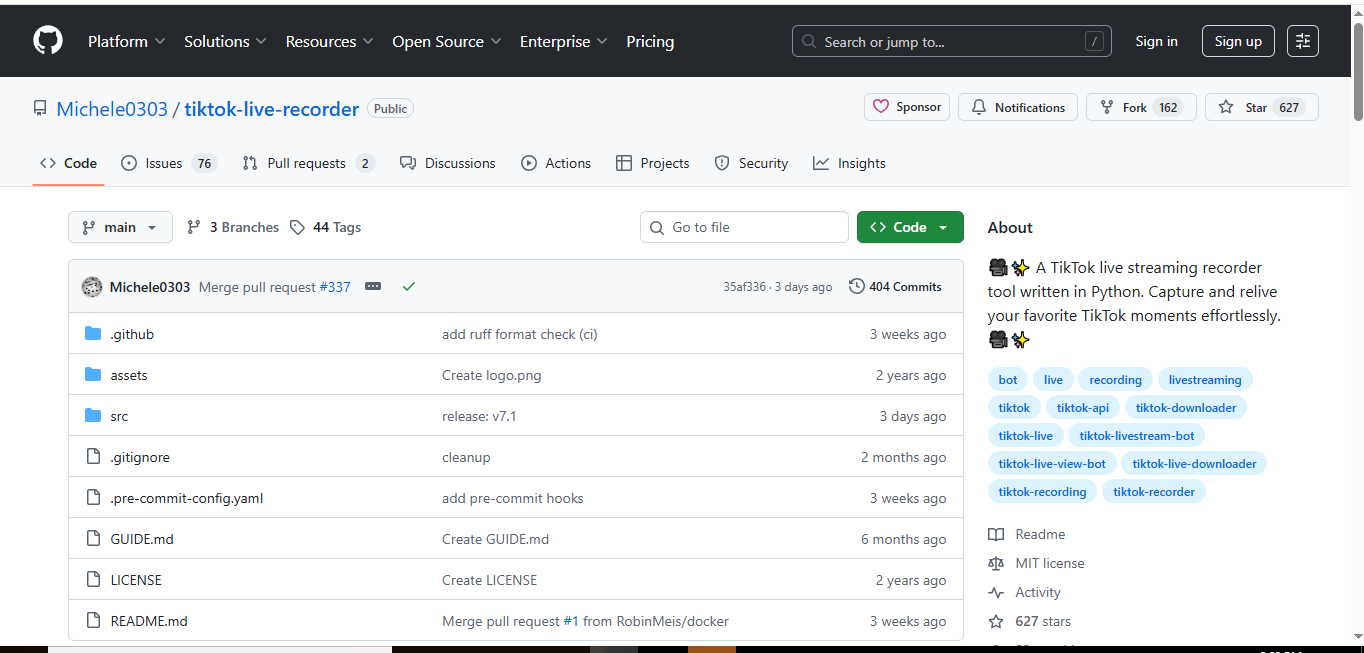Select the Code tab

[x=68, y=163]
